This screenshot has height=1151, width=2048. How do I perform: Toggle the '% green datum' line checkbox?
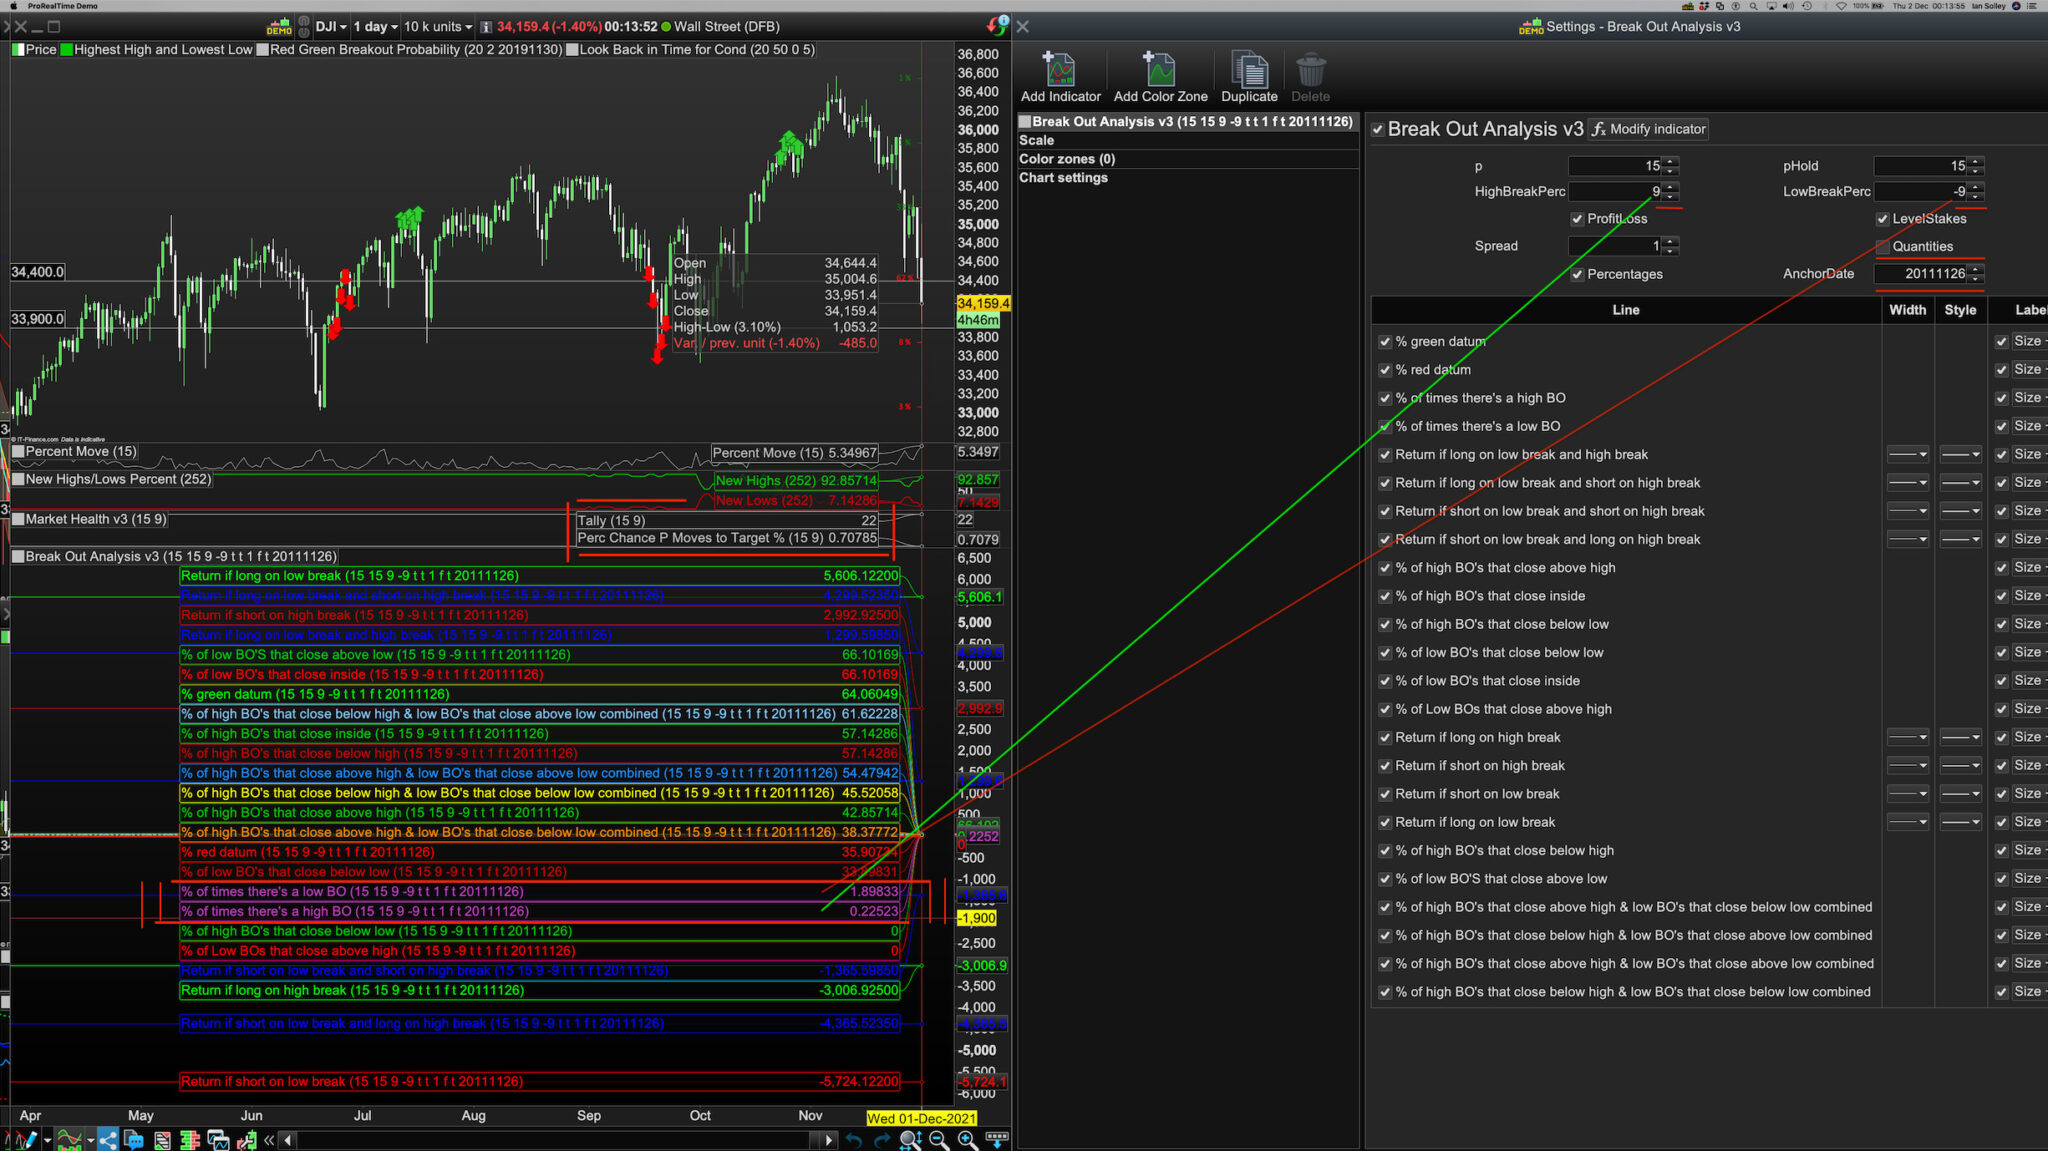pyautogui.click(x=1385, y=341)
